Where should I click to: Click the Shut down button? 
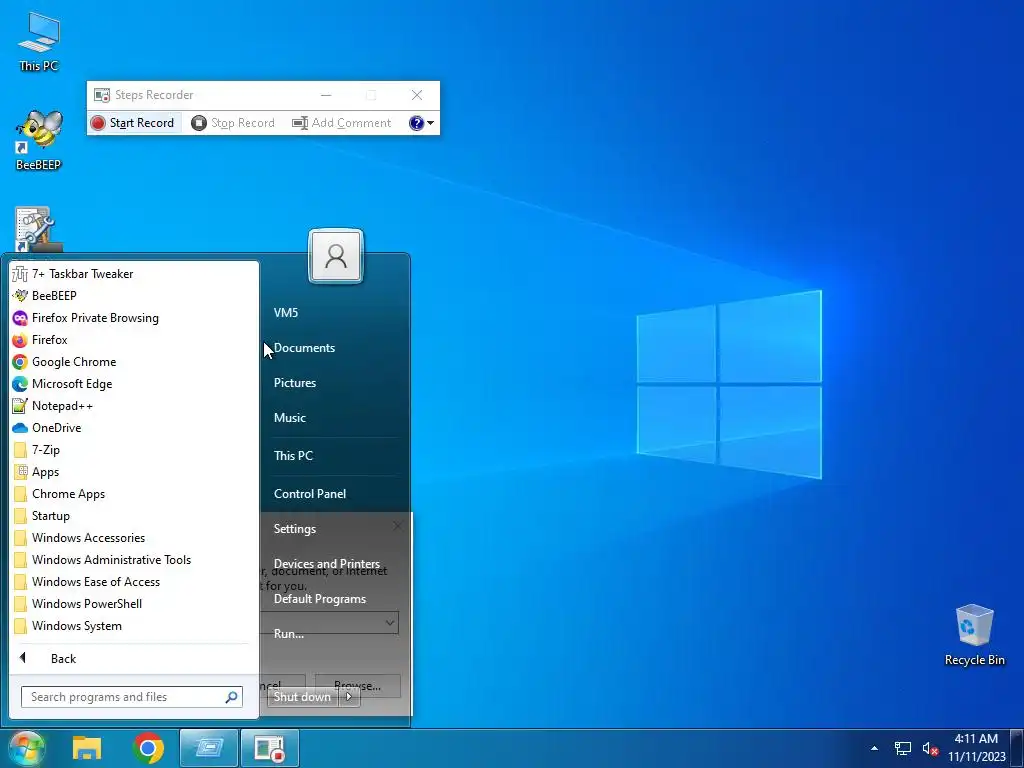point(302,697)
